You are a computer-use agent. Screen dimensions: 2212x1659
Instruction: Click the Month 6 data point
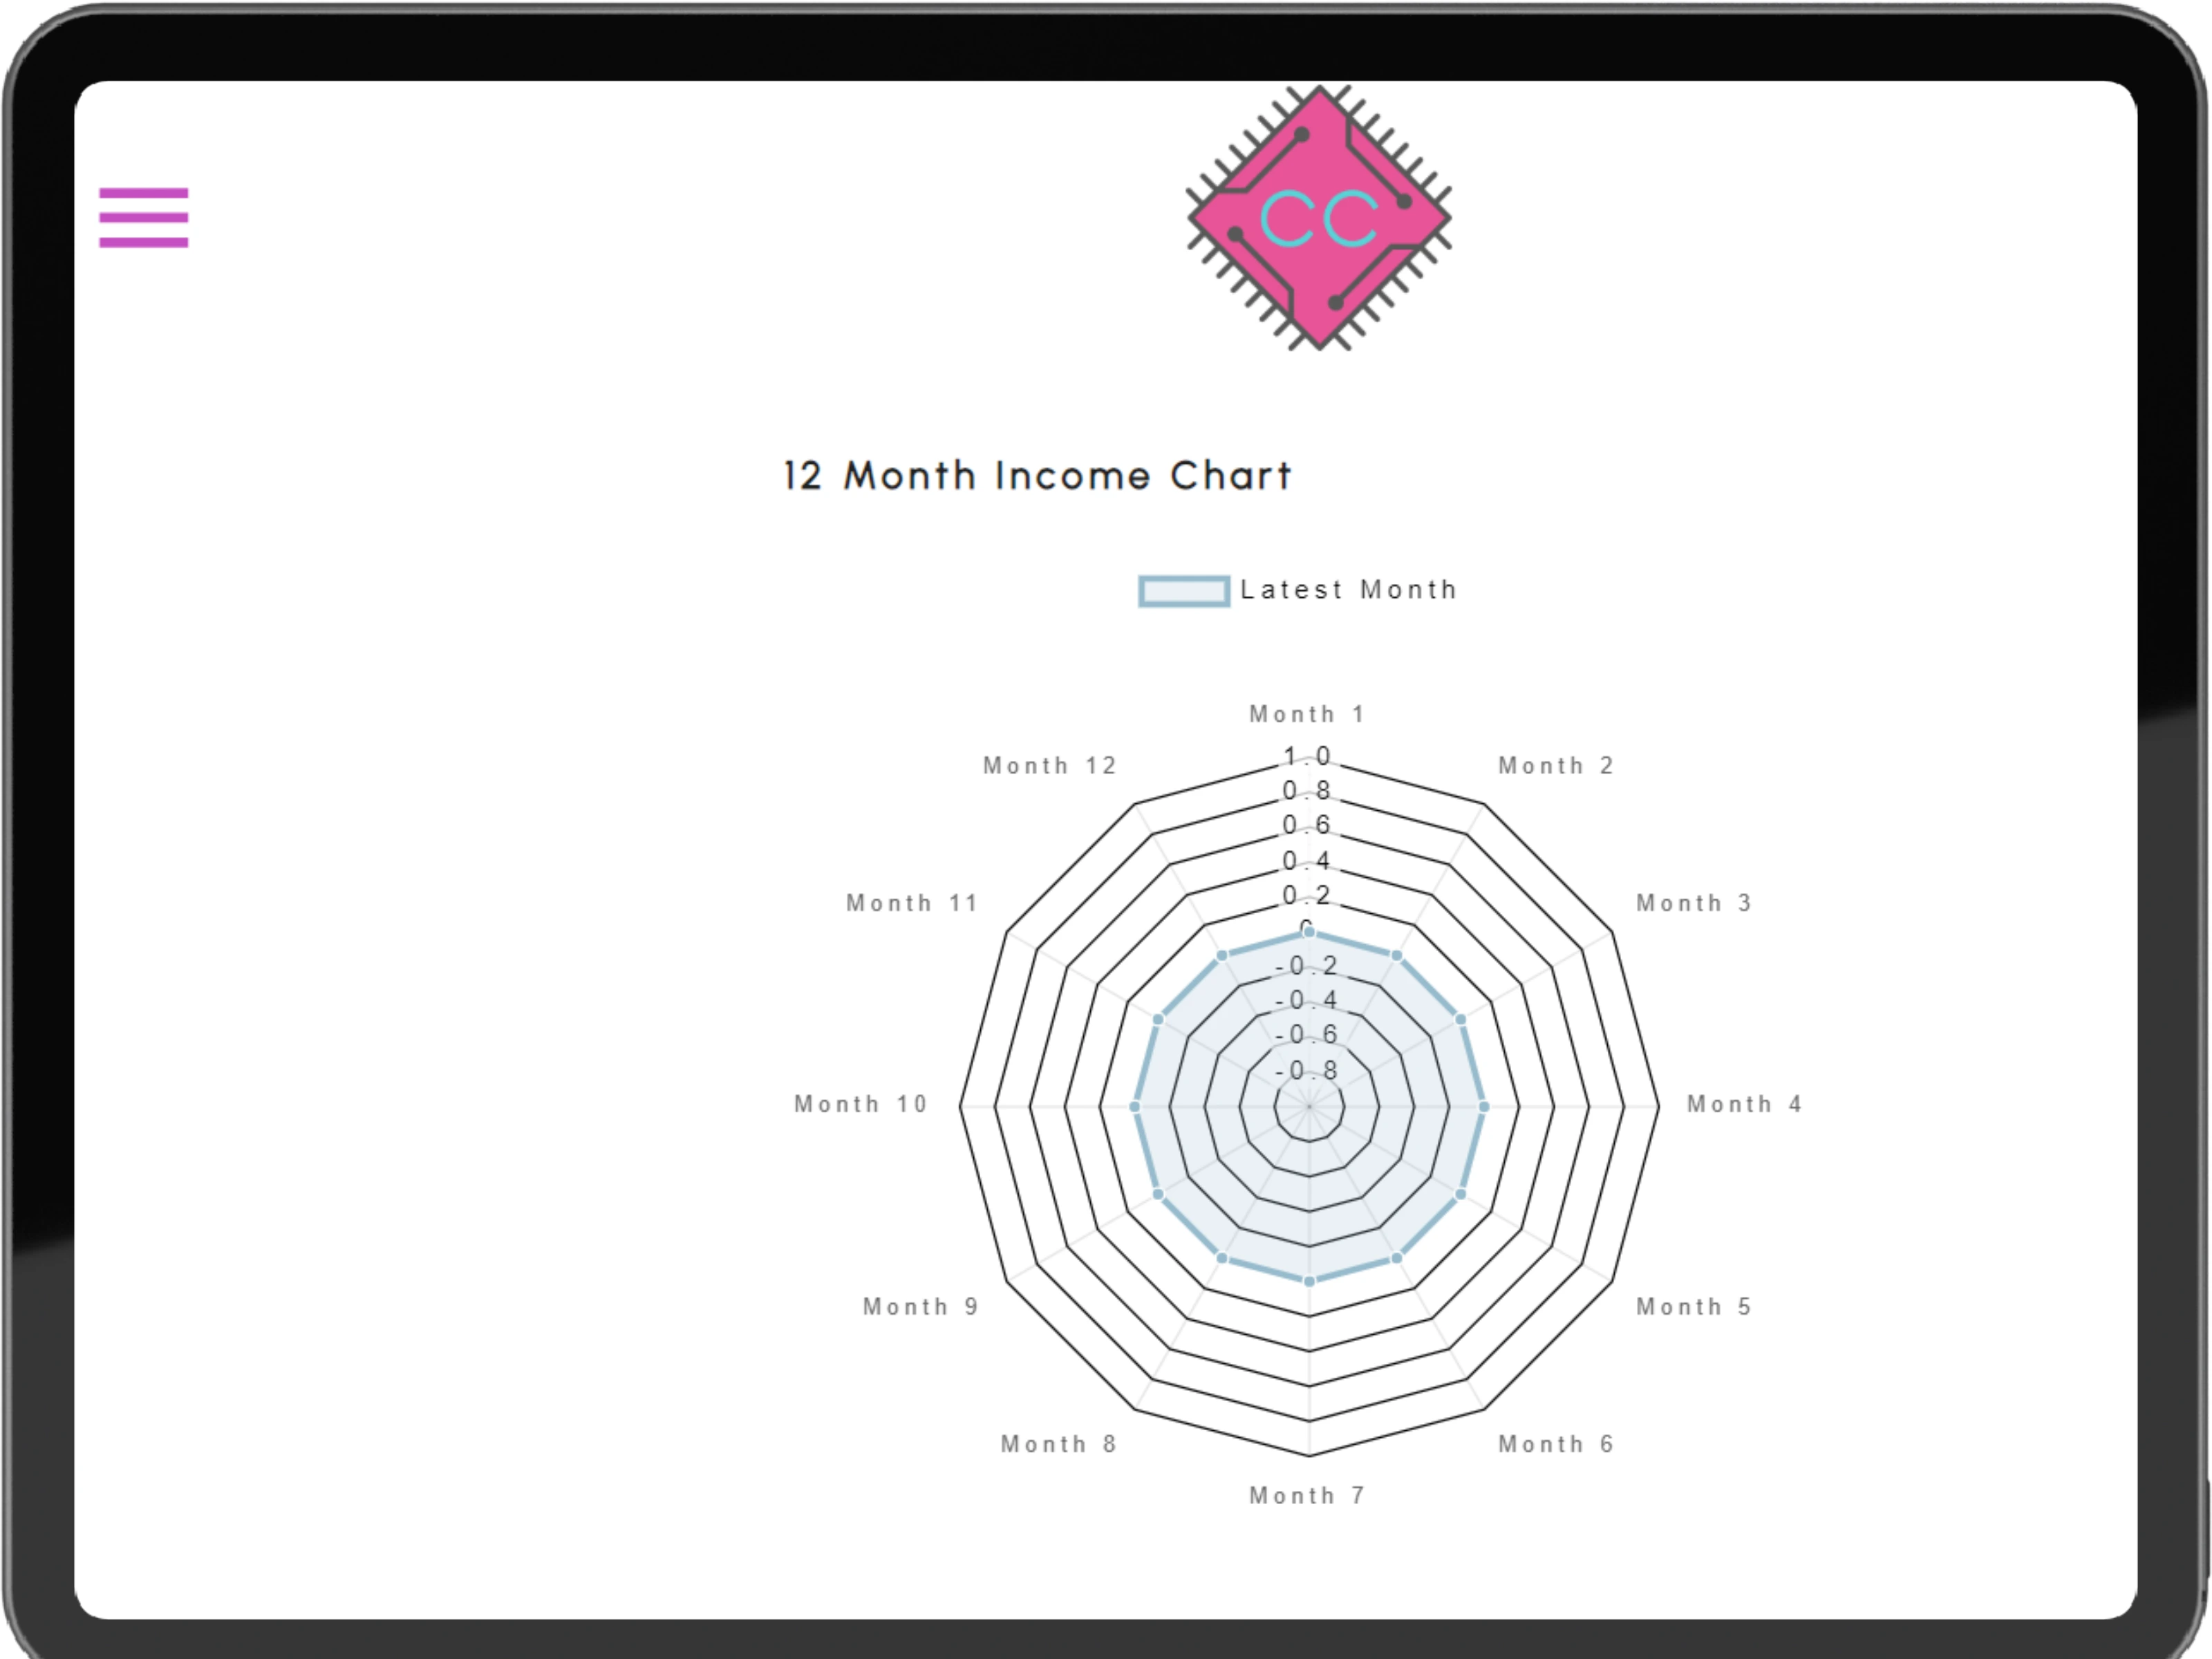coord(1397,1258)
